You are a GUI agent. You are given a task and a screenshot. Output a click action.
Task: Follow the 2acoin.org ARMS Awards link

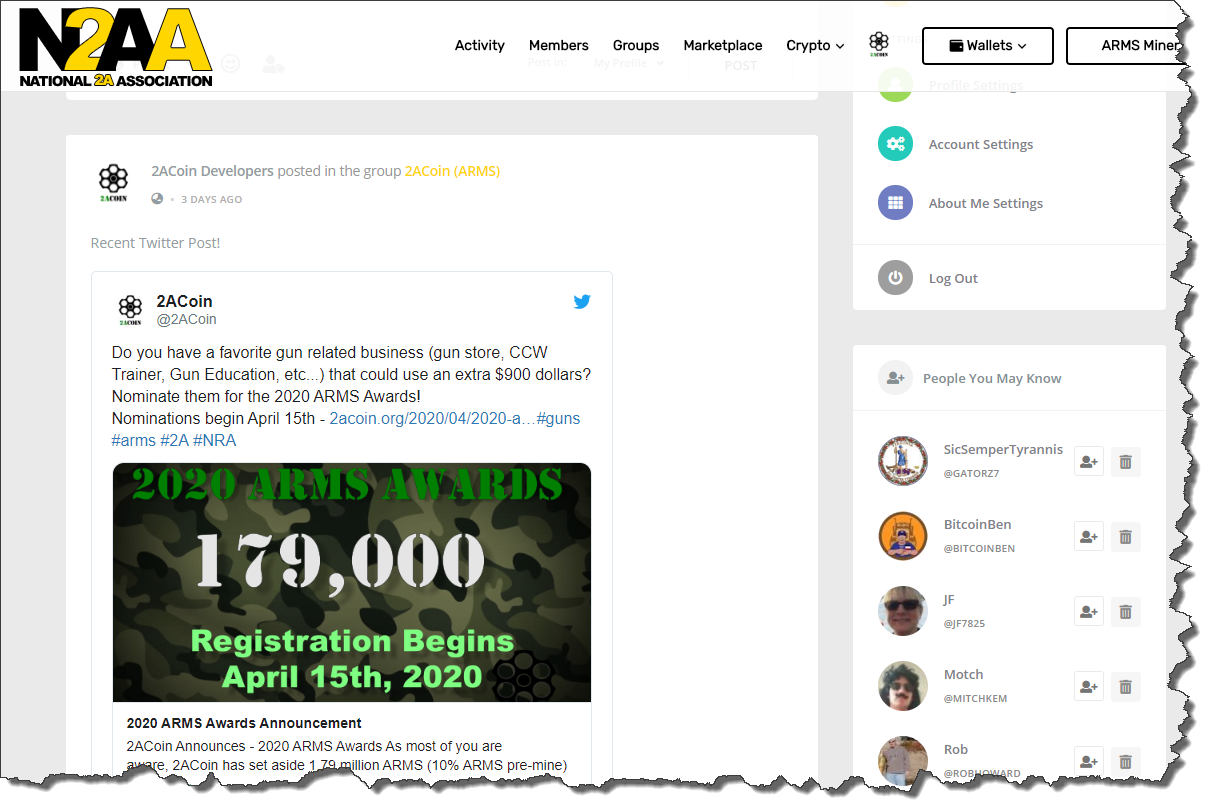click(x=433, y=418)
